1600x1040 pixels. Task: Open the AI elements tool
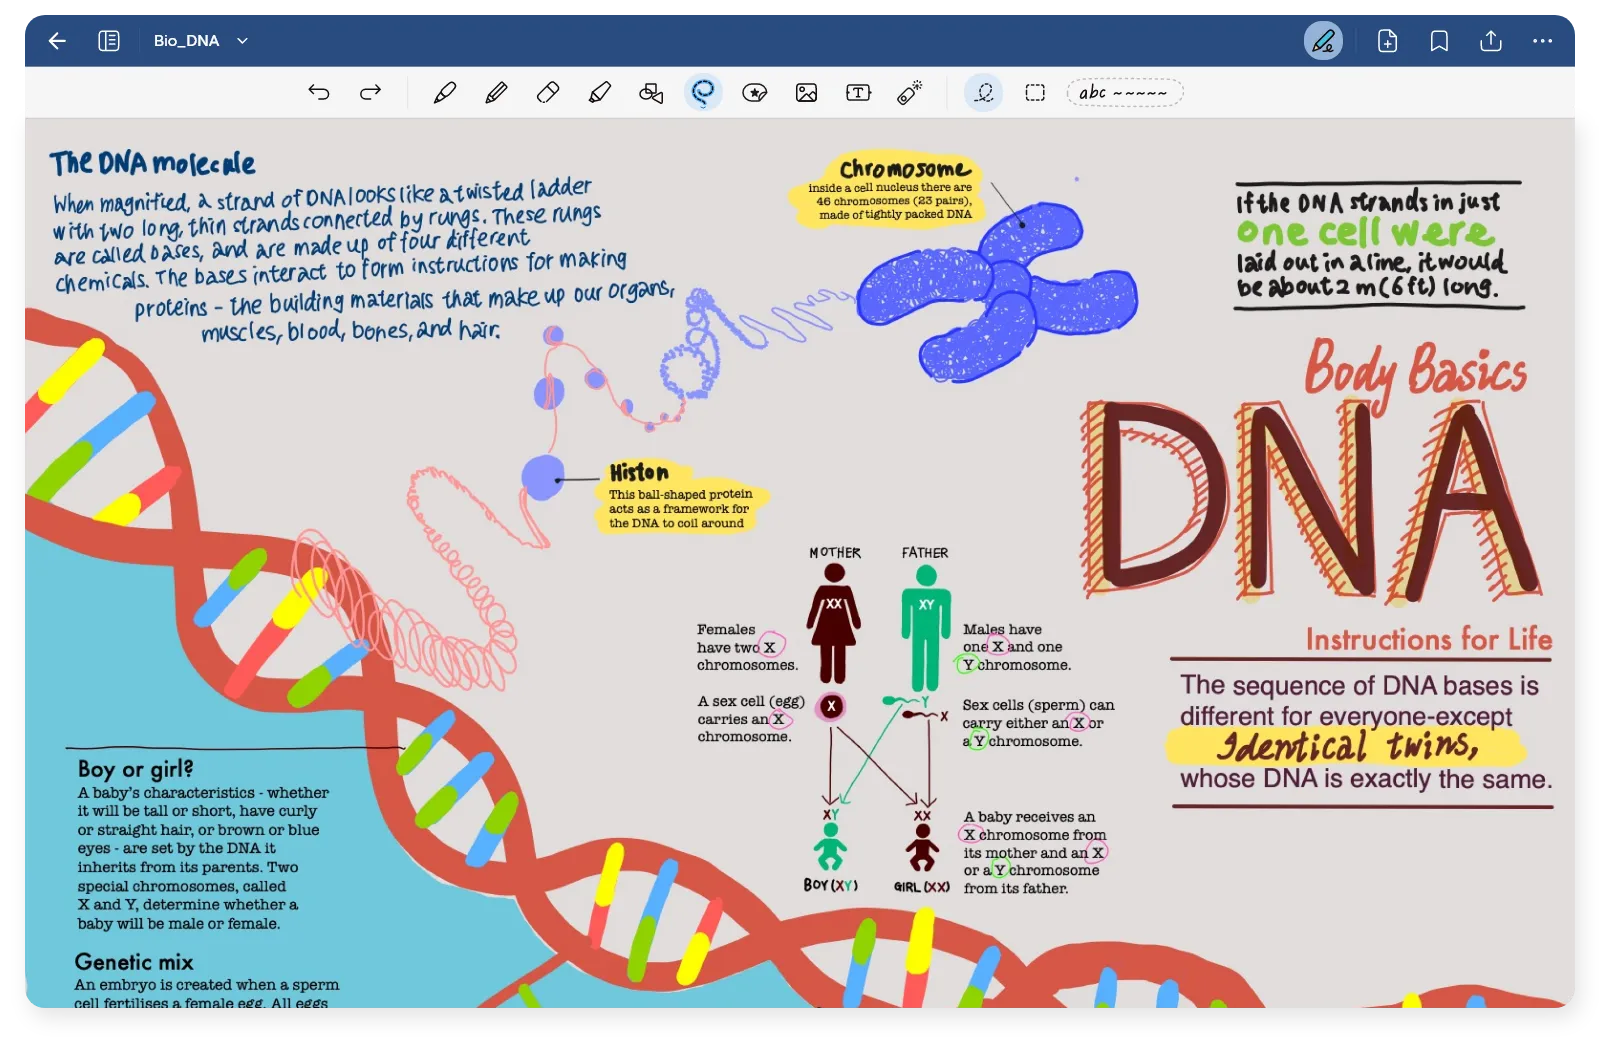[x=909, y=92]
